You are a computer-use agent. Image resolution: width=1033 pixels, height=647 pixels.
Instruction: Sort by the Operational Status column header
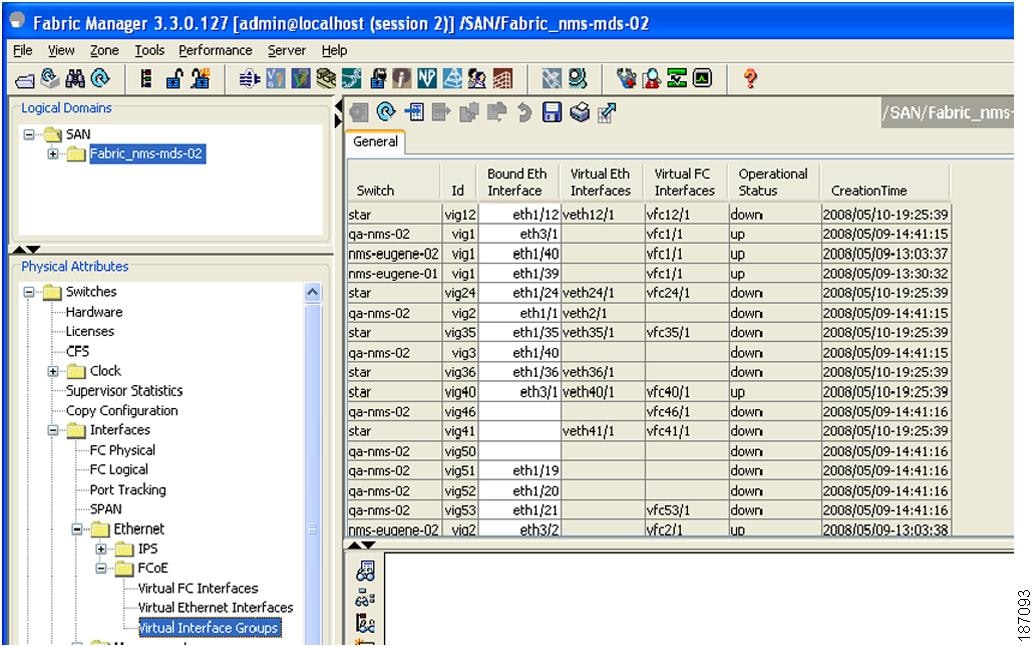pos(774,183)
